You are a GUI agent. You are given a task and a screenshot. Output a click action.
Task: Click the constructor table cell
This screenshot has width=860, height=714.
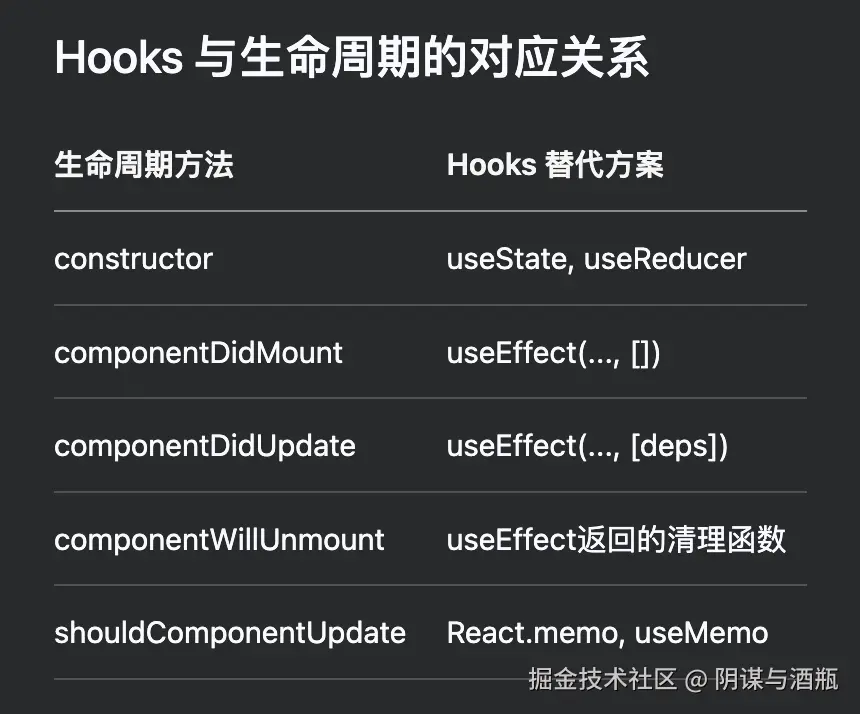click(x=133, y=259)
